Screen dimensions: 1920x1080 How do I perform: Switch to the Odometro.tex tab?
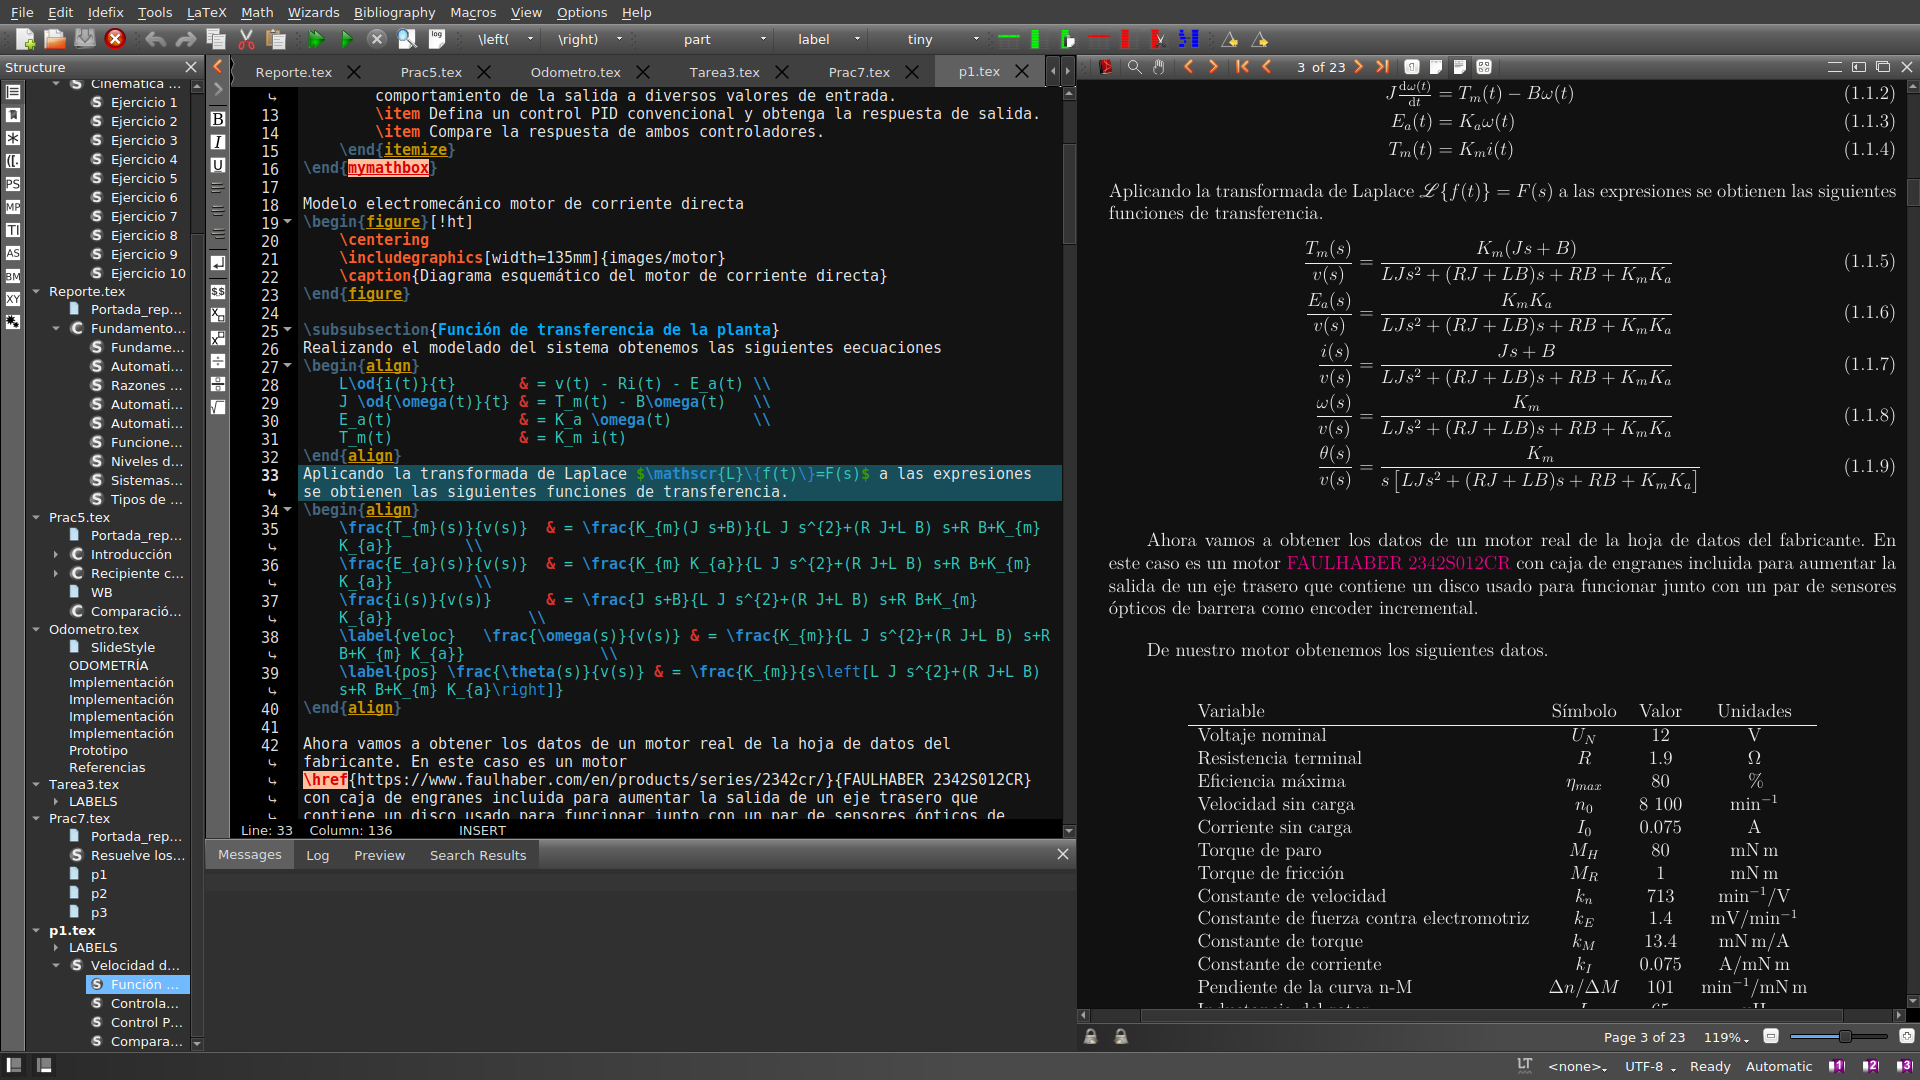pyautogui.click(x=575, y=72)
